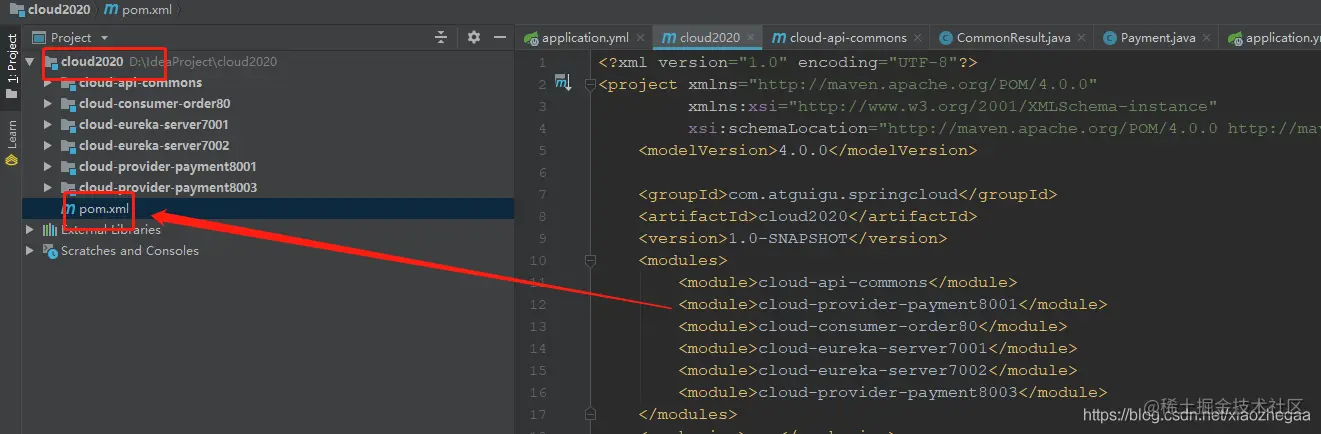Viewport: 1321px width, 434px height.
Task: Expand the cloud-consumer-order80 module arrow
Action: [x=48, y=104]
